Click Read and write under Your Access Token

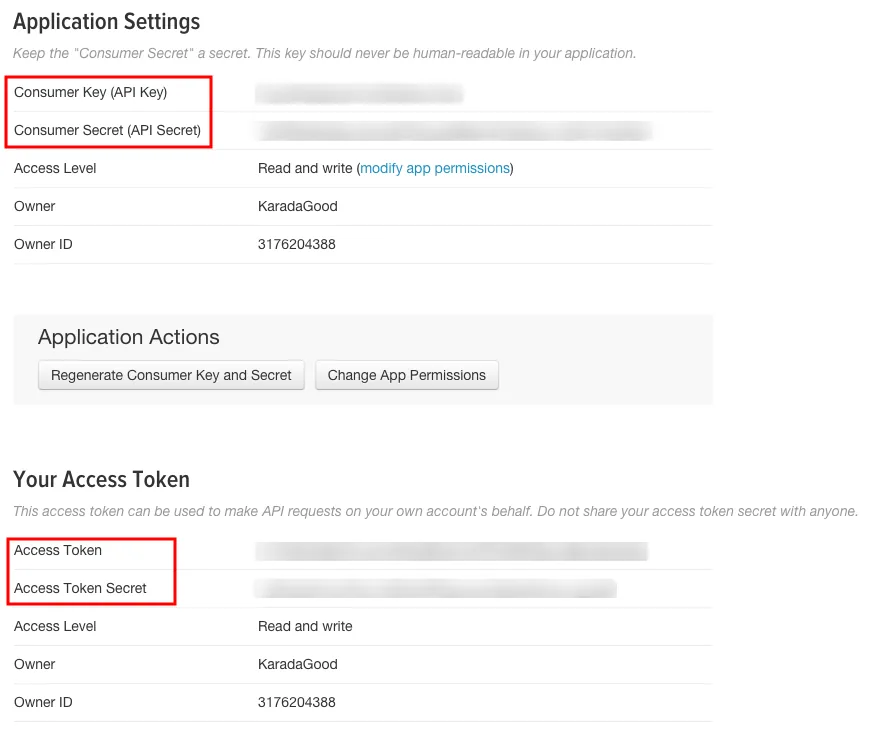click(x=305, y=626)
